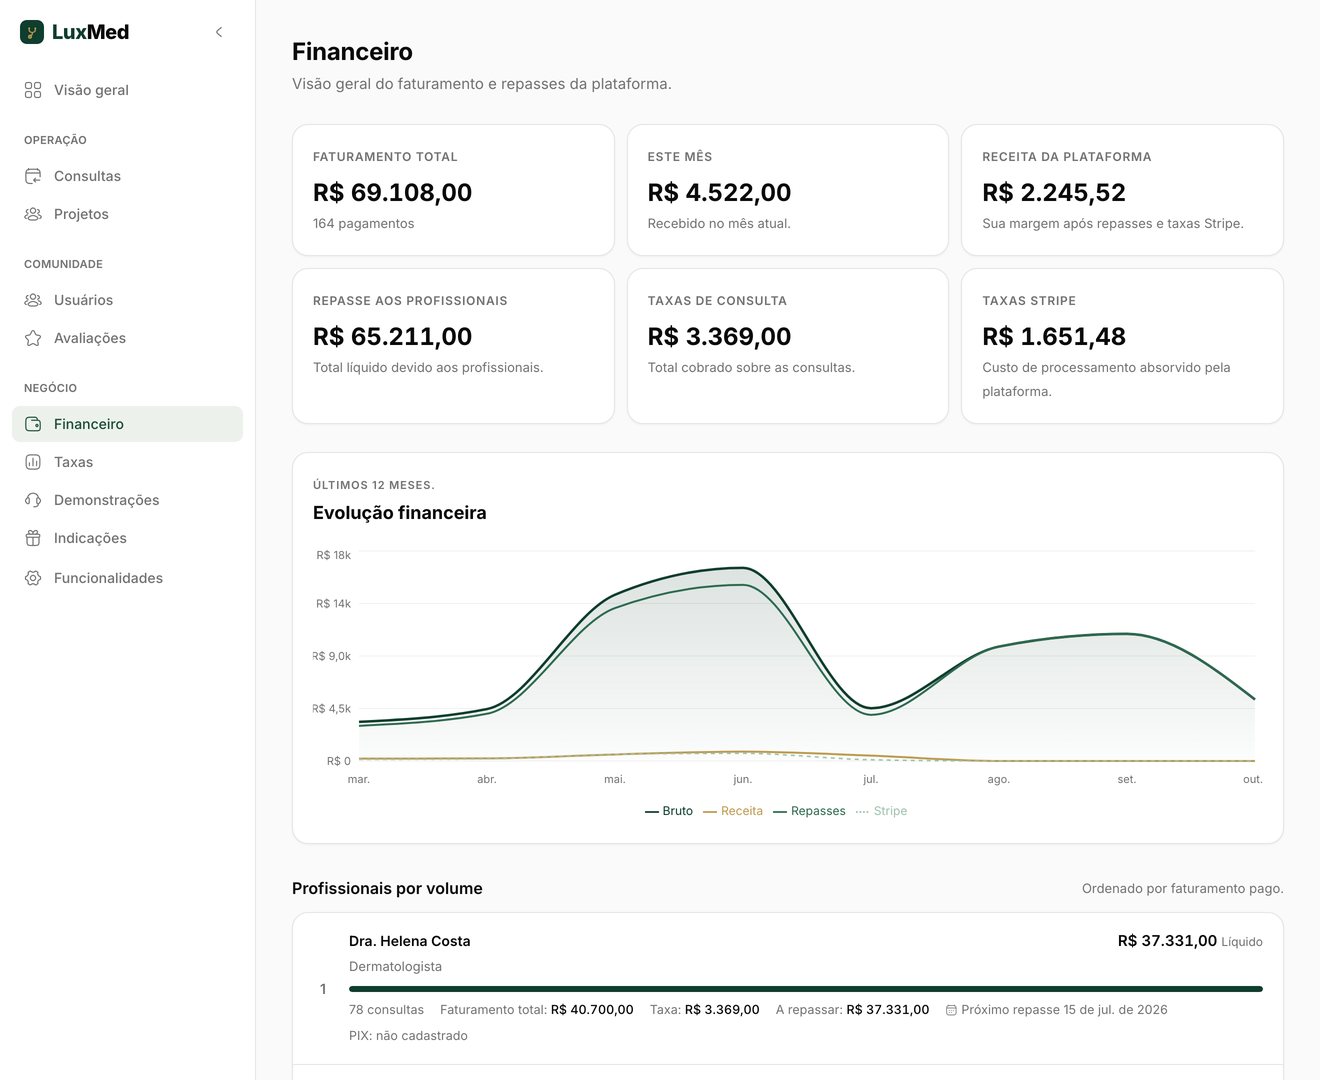
Task: Click the Financeiro wallet icon
Action: tap(33, 424)
